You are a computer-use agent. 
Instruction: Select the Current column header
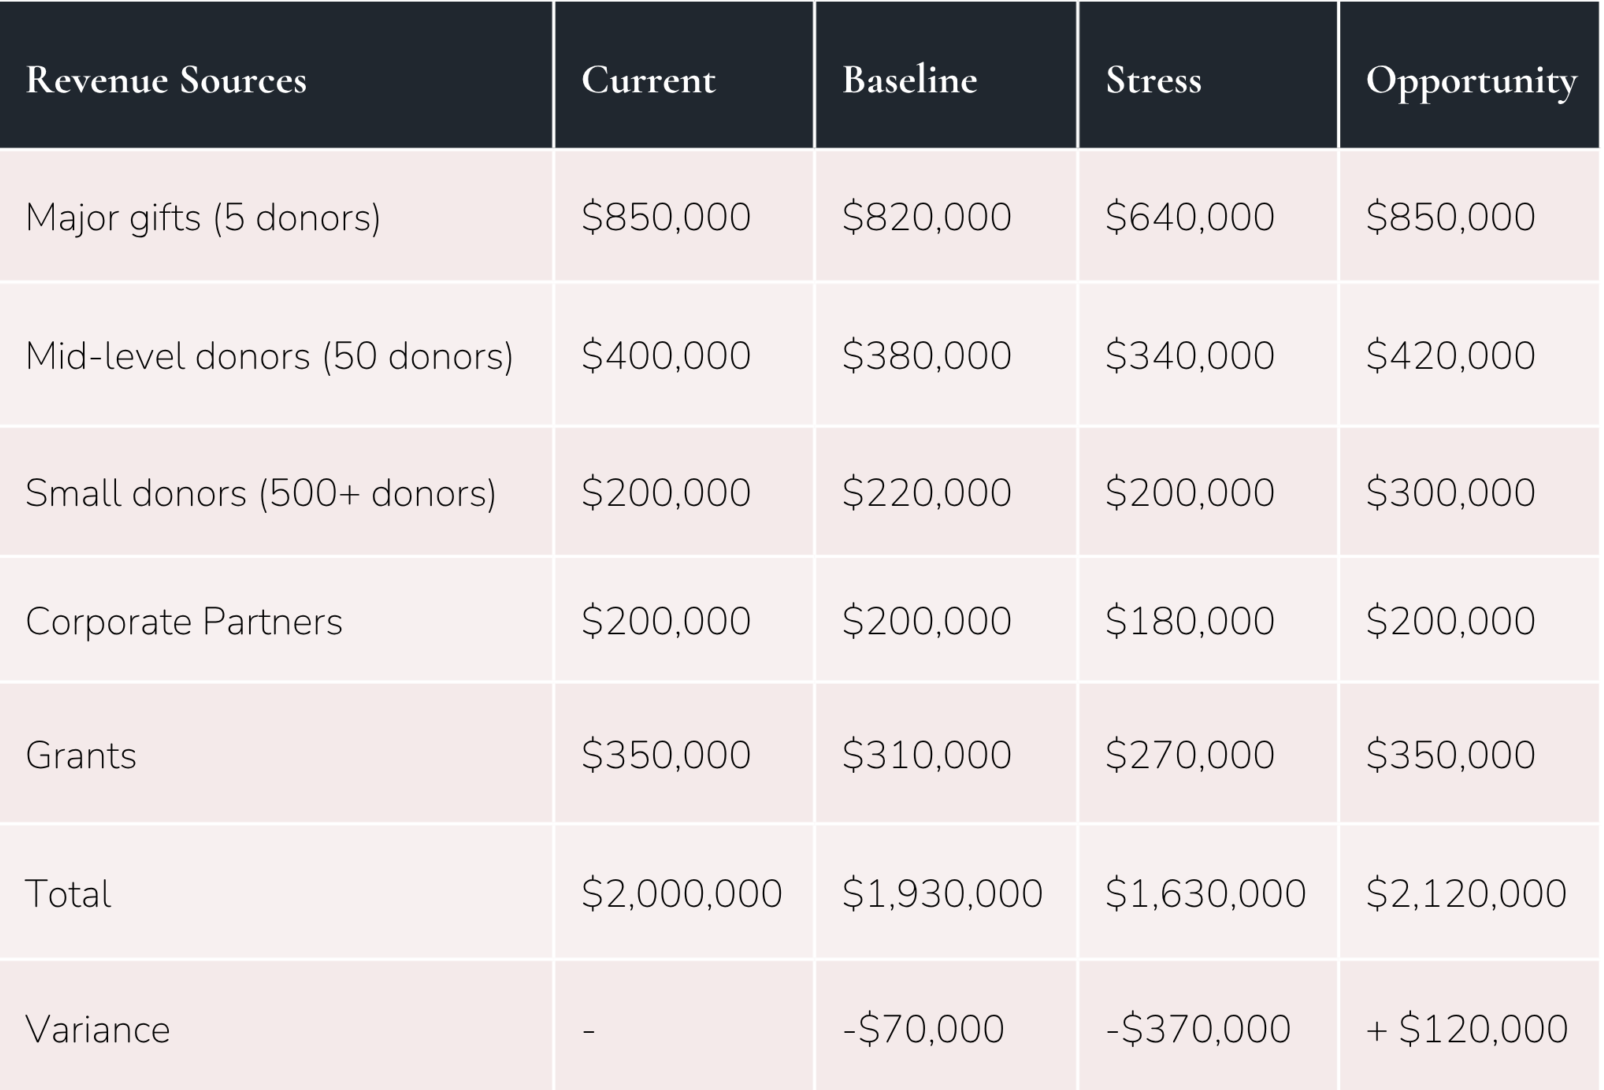point(648,80)
